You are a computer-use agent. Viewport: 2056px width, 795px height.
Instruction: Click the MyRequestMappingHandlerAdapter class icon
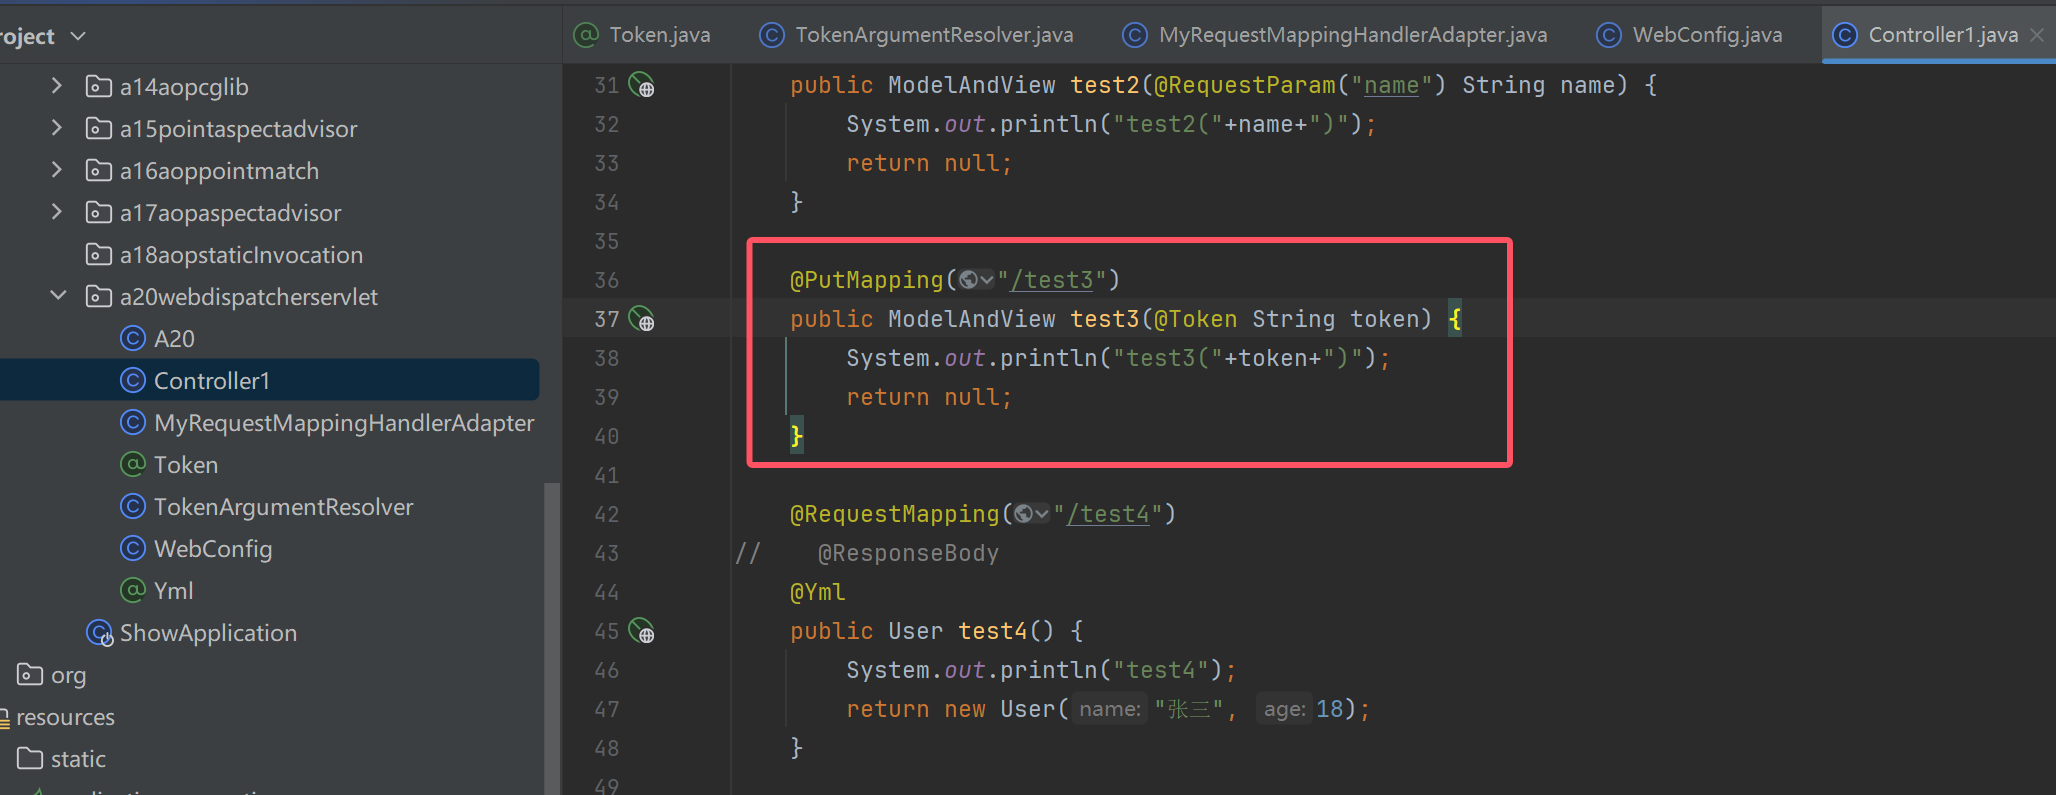(133, 423)
